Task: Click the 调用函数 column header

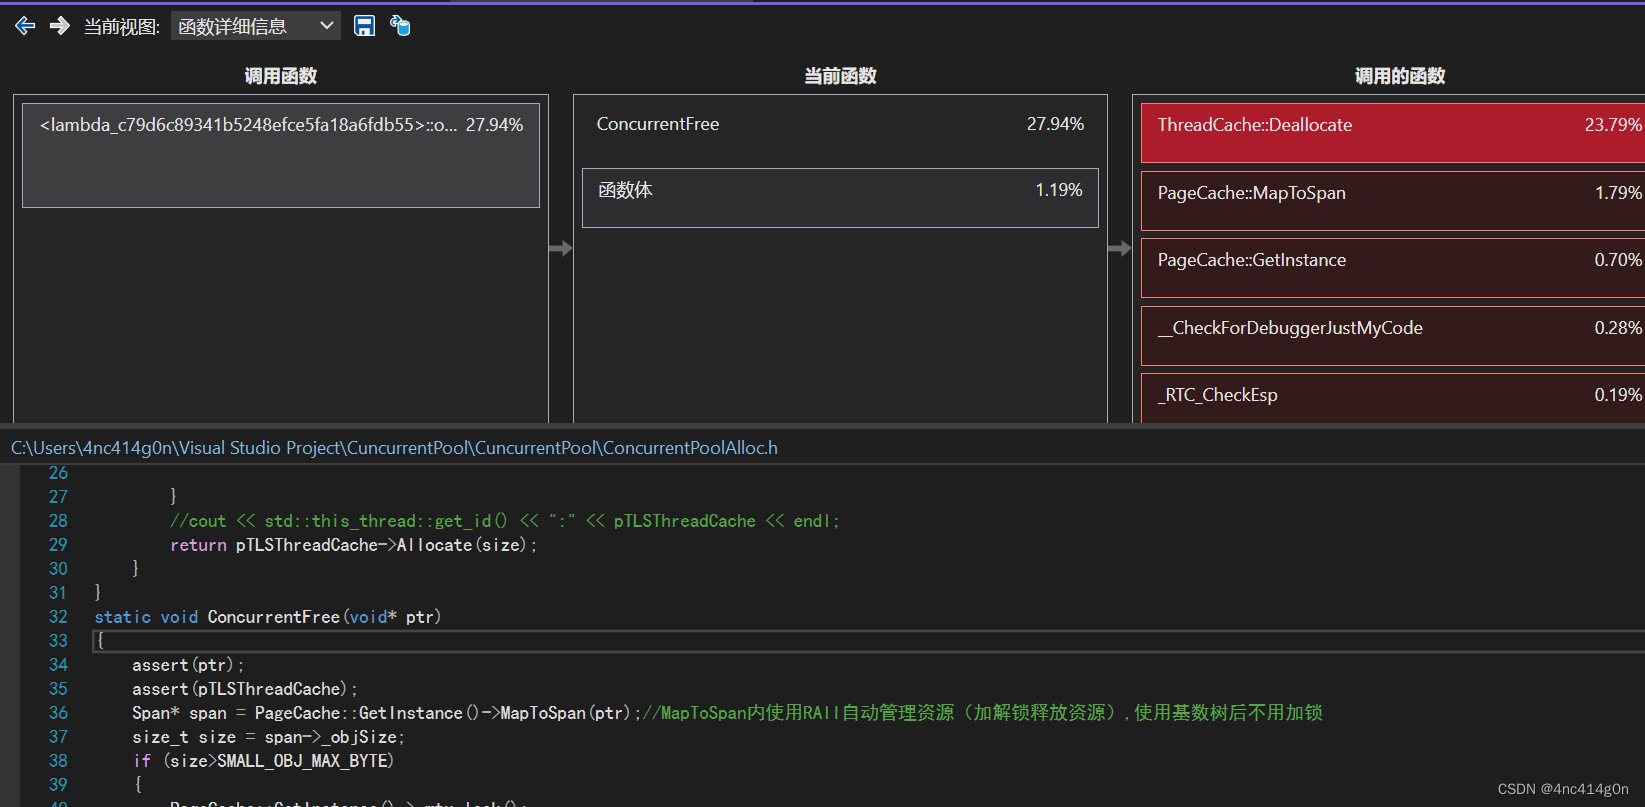Action: coord(281,76)
